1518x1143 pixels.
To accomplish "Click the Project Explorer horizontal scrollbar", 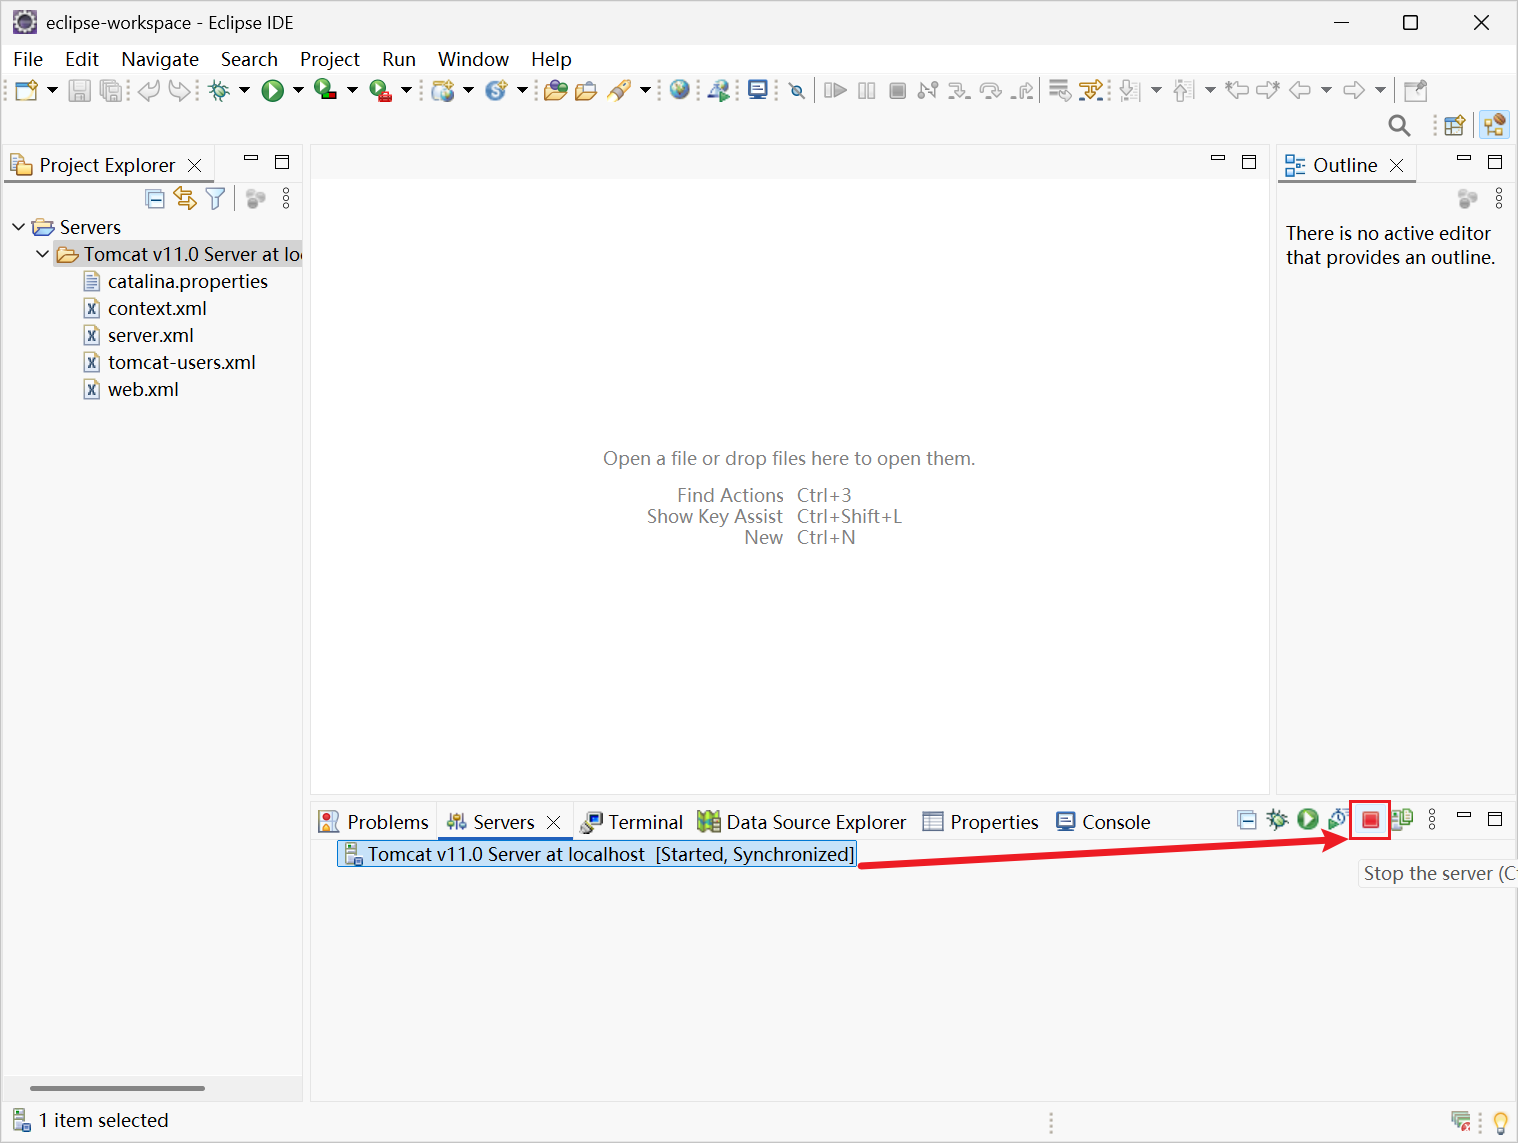I will pyautogui.click(x=117, y=1088).
